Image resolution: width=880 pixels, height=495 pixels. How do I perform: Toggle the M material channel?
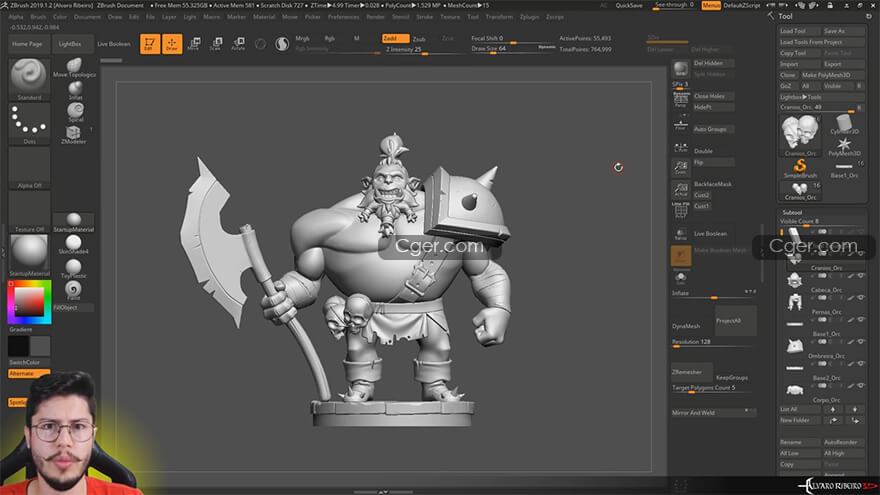click(x=356, y=38)
